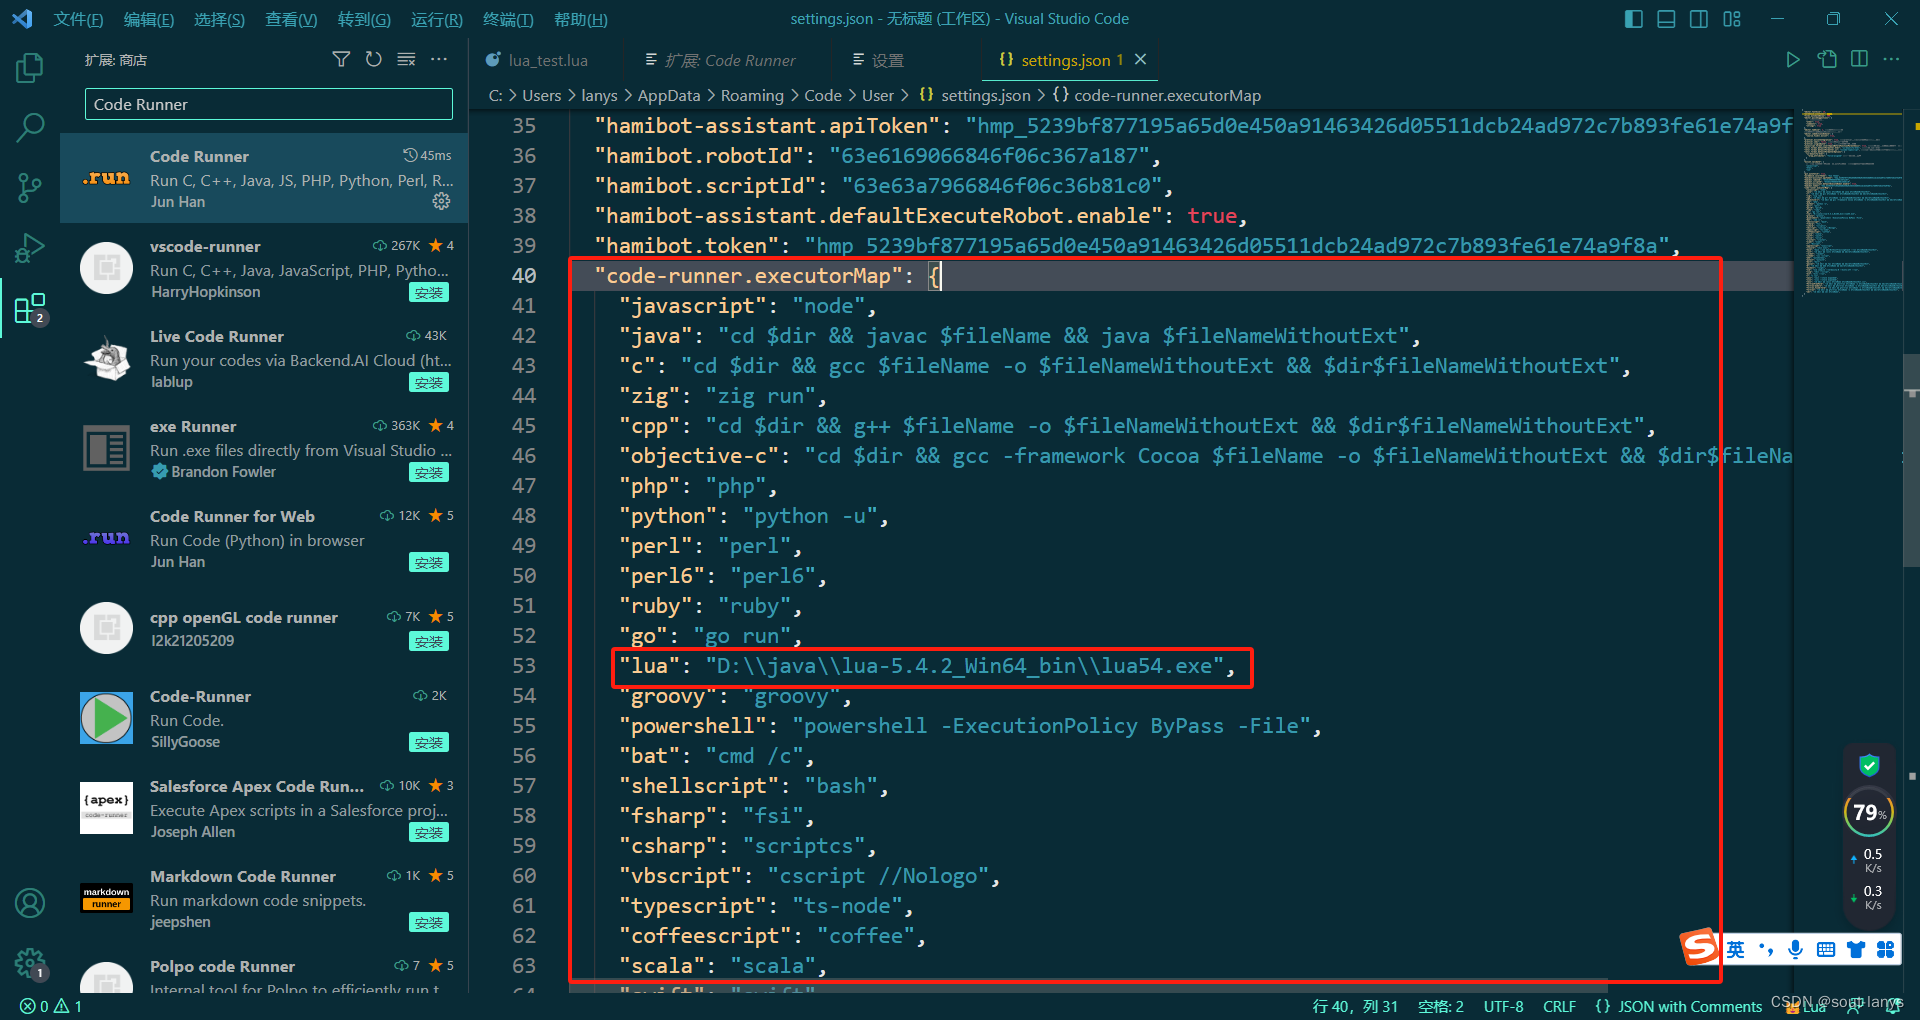
Task: Open the 帮助(H) menu
Action: (x=580, y=19)
